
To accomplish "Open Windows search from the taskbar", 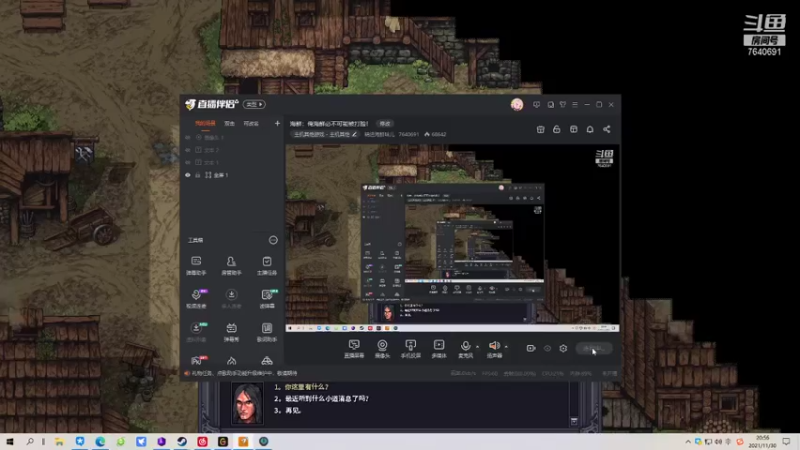I will pyautogui.click(x=30, y=442).
